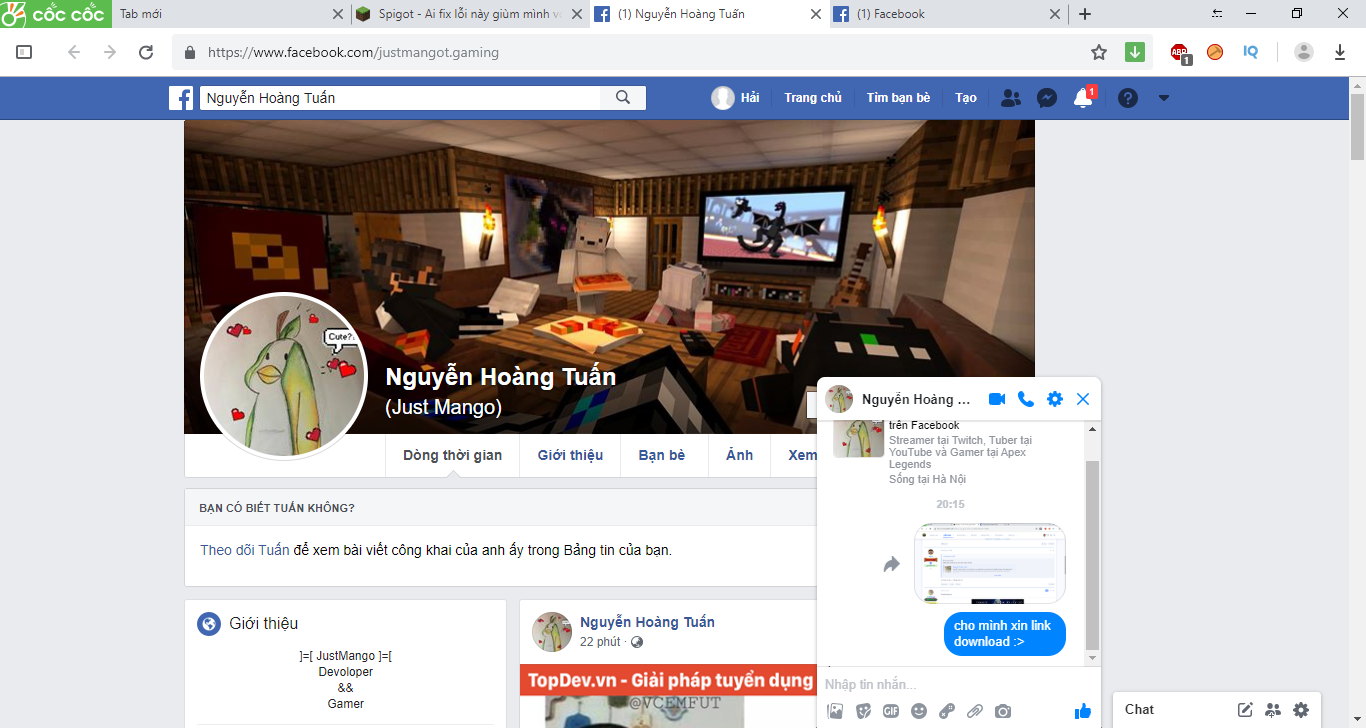Close the Spigot browser tab
This screenshot has height=728, width=1366.
tap(575, 14)
